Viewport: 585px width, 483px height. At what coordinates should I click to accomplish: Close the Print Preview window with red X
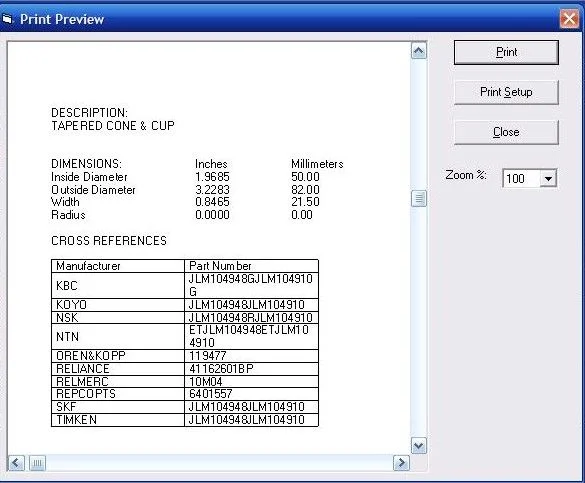[x=569, y=19]
